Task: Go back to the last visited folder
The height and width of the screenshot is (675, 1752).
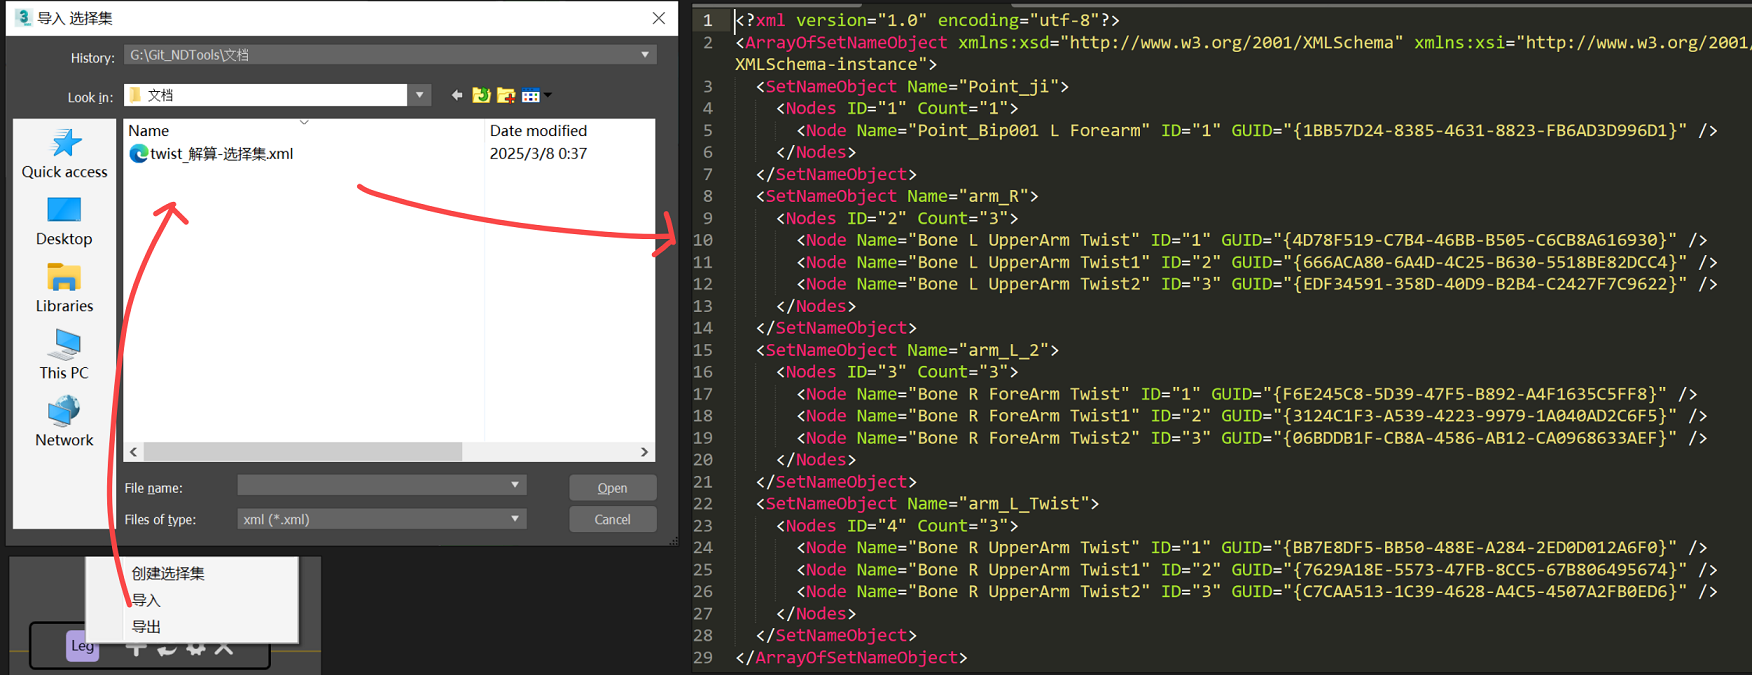Action: (x=457, y=95)
